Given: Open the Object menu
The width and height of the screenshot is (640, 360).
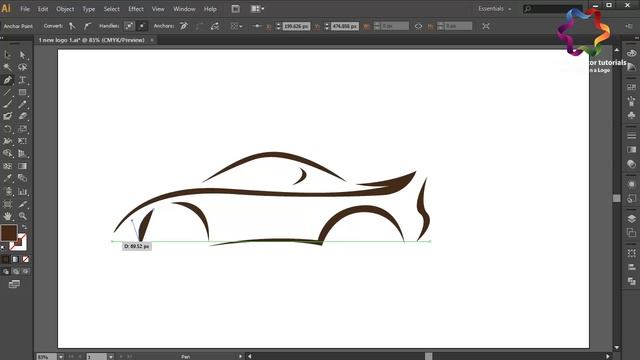Looking at the screenshot, I should pyautogui.click(x=65, y=9).
